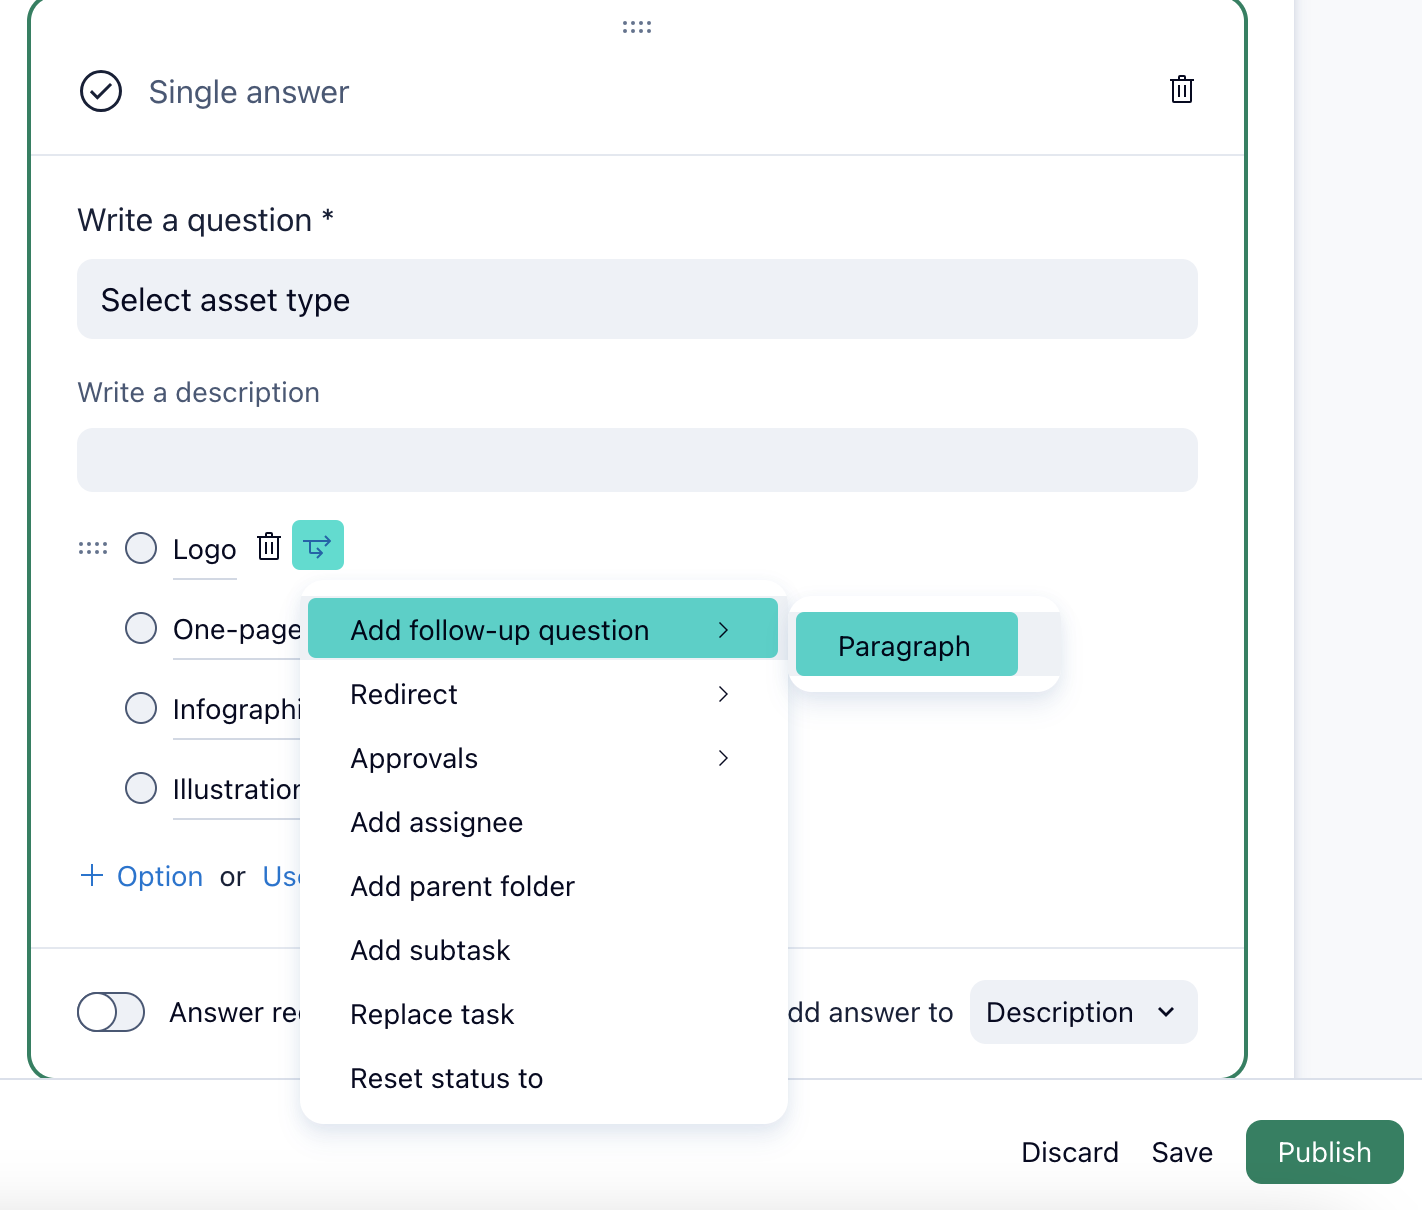
Task: Click the Option link to add option
Action: 160,876
